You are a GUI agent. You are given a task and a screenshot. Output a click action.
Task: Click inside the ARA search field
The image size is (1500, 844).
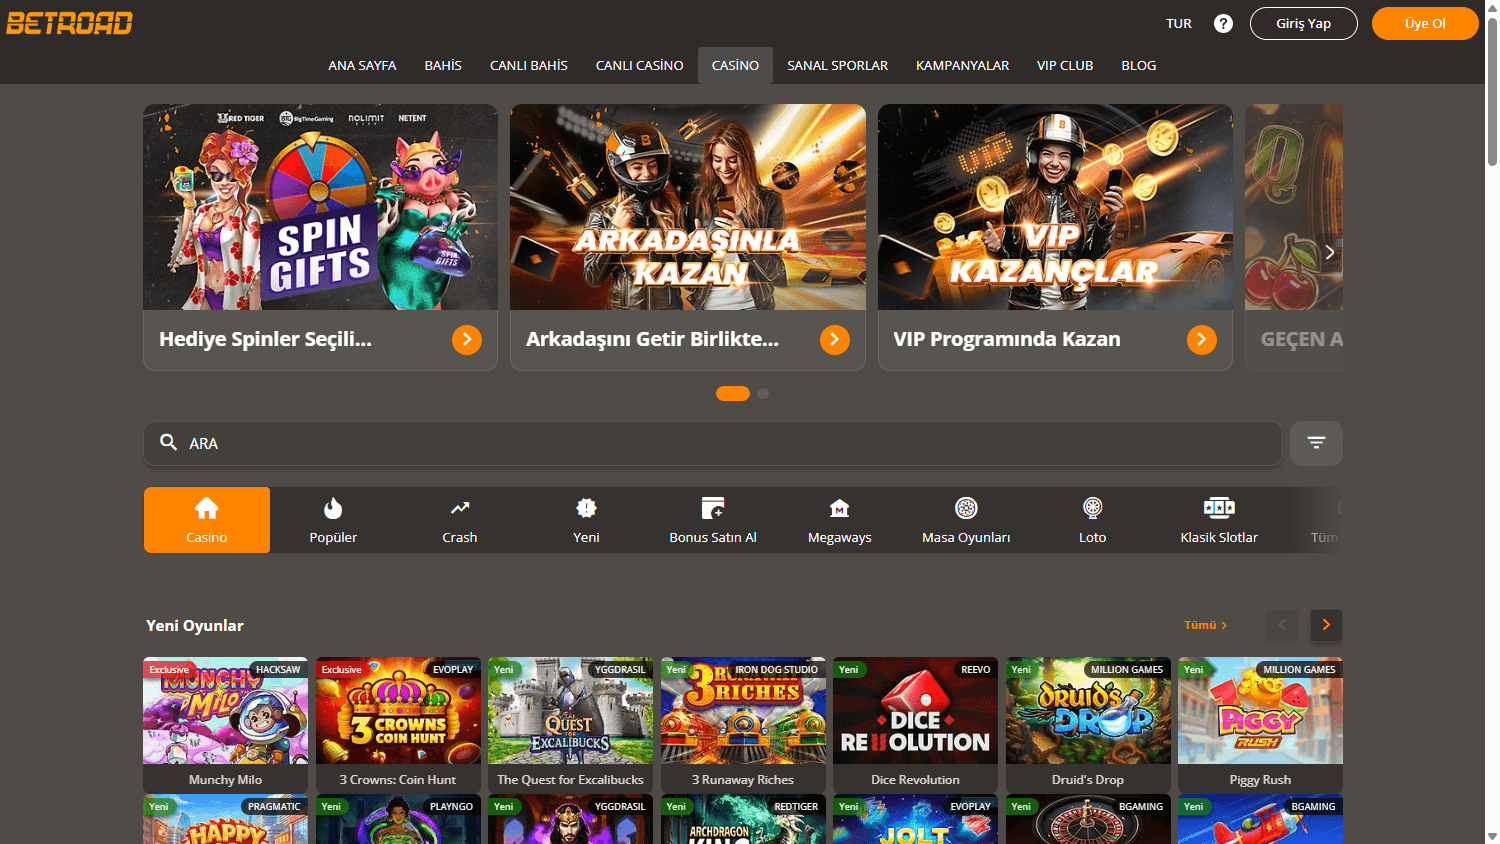700,443
